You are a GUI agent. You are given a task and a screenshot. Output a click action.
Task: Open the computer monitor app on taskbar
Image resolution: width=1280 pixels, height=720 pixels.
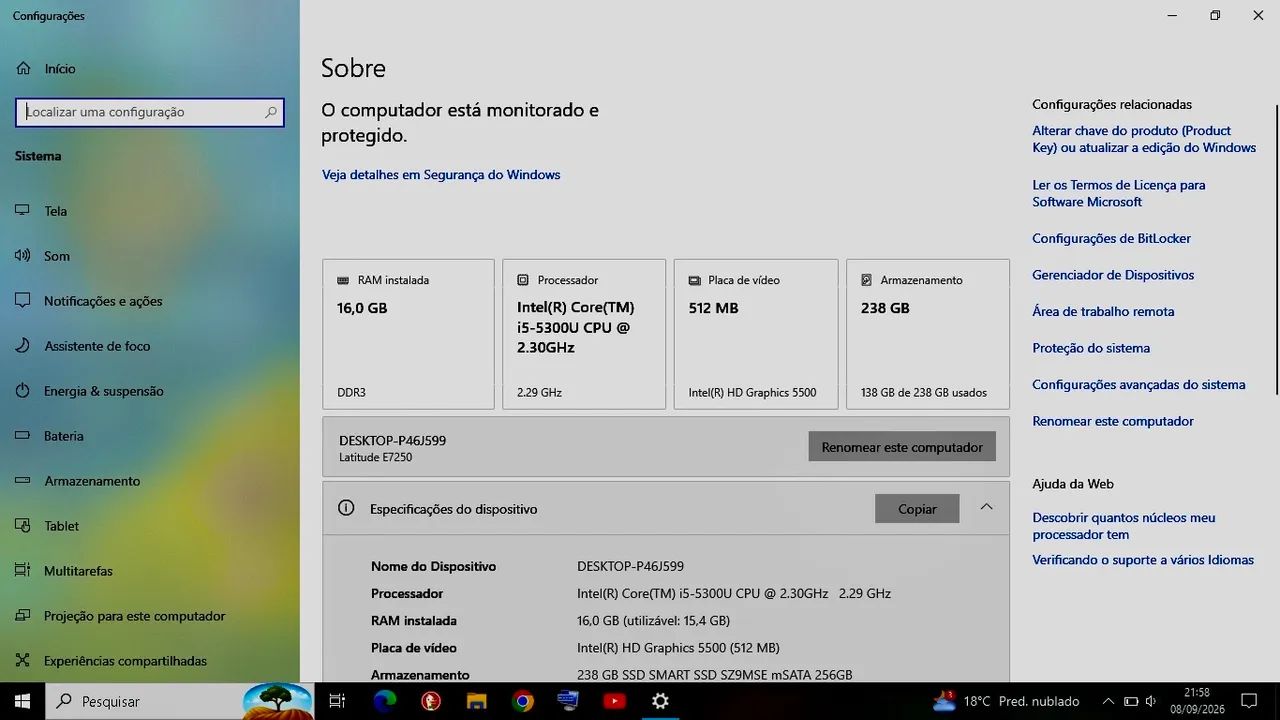tap(568, 701)
